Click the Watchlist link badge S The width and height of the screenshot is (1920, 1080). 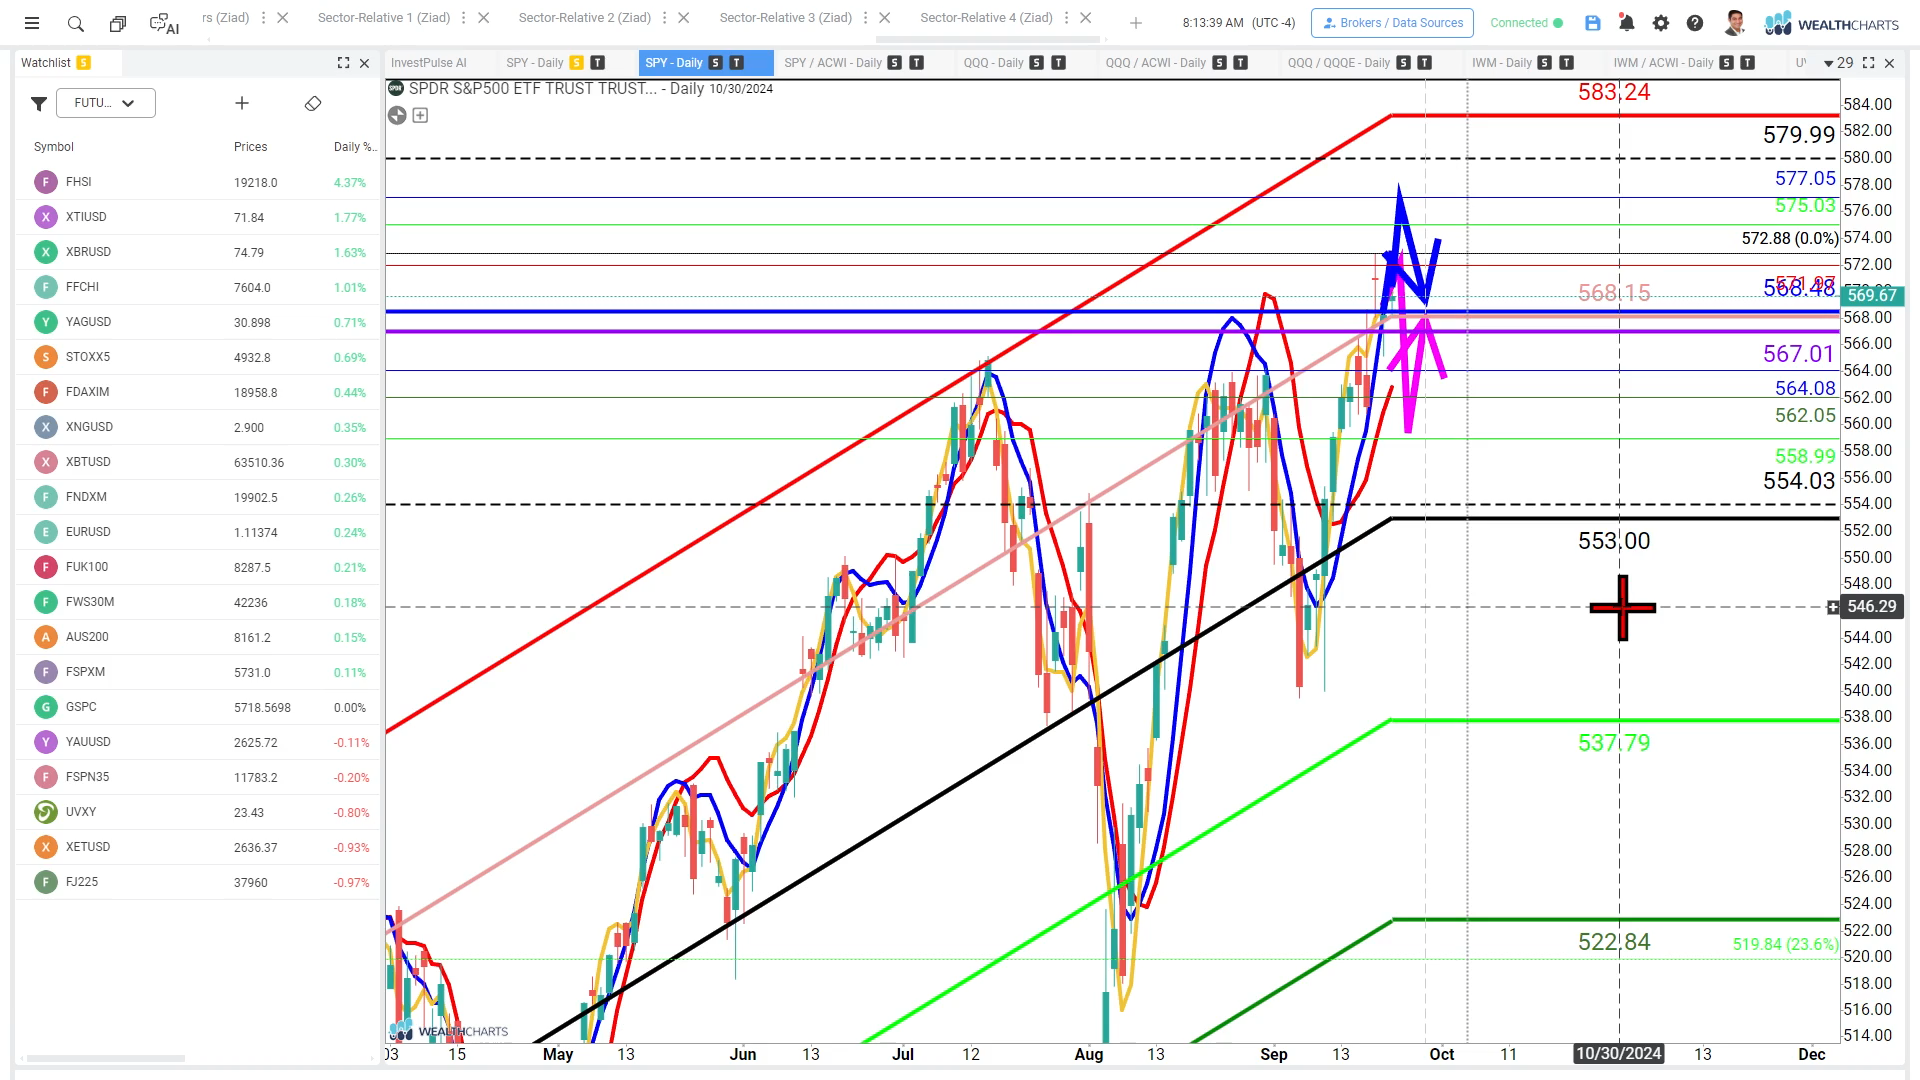pos(84,63)
